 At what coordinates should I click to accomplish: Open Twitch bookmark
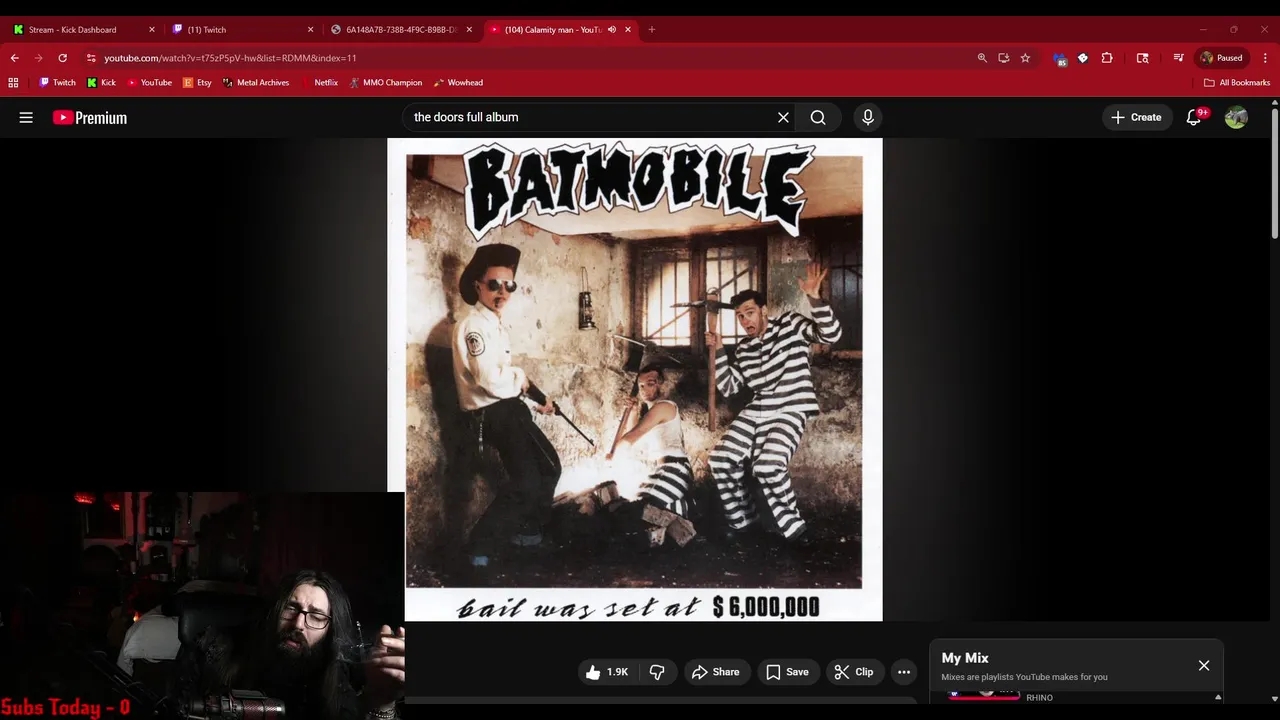pos(57,83)
